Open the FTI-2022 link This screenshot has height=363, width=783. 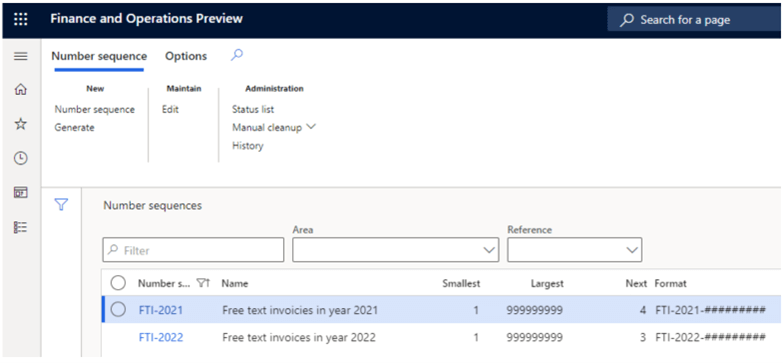pos(161,338)
